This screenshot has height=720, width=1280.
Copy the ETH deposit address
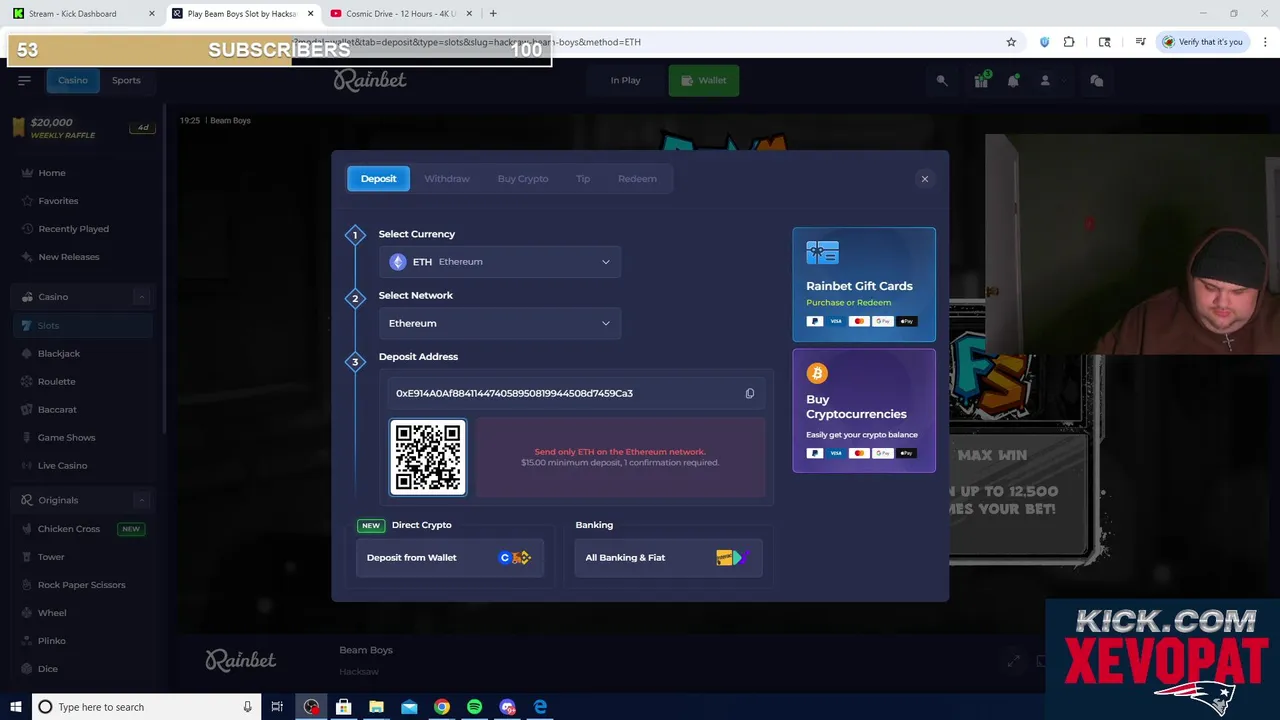pos(750,393)
